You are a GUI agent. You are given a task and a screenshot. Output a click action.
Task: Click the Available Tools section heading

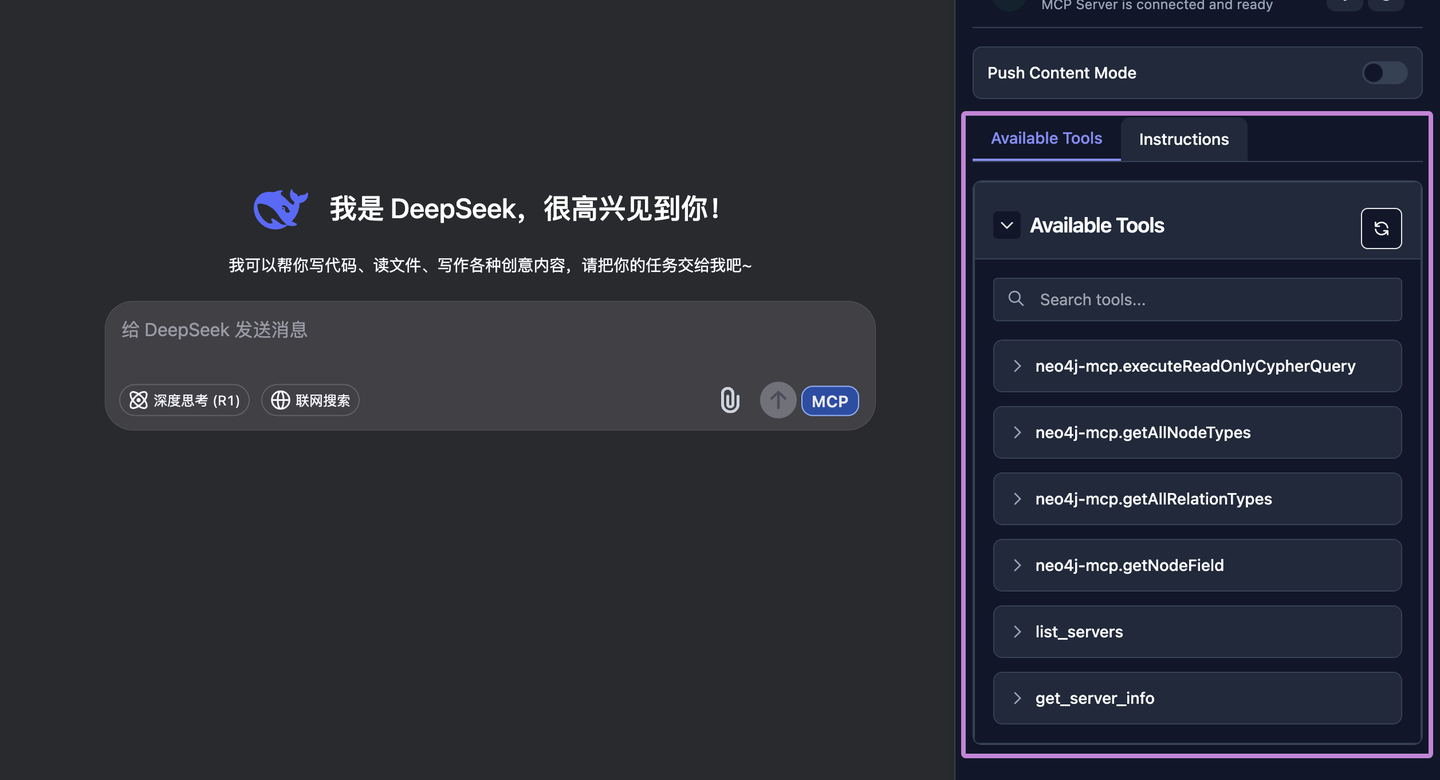pyautogui.click(x=1097, y=225)
